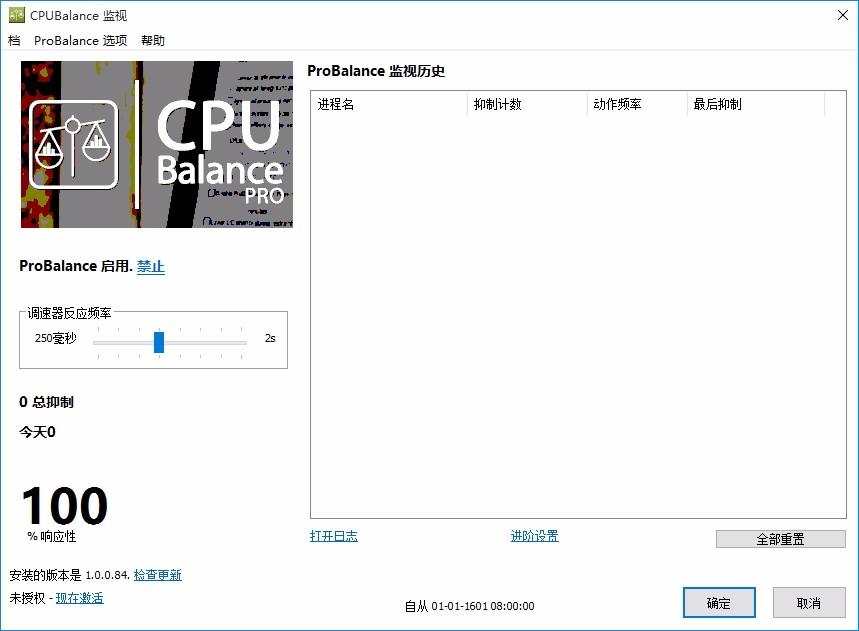Click the 250毫秒 slider minimum label
The image size is (859, 631).
click(55, 338)
